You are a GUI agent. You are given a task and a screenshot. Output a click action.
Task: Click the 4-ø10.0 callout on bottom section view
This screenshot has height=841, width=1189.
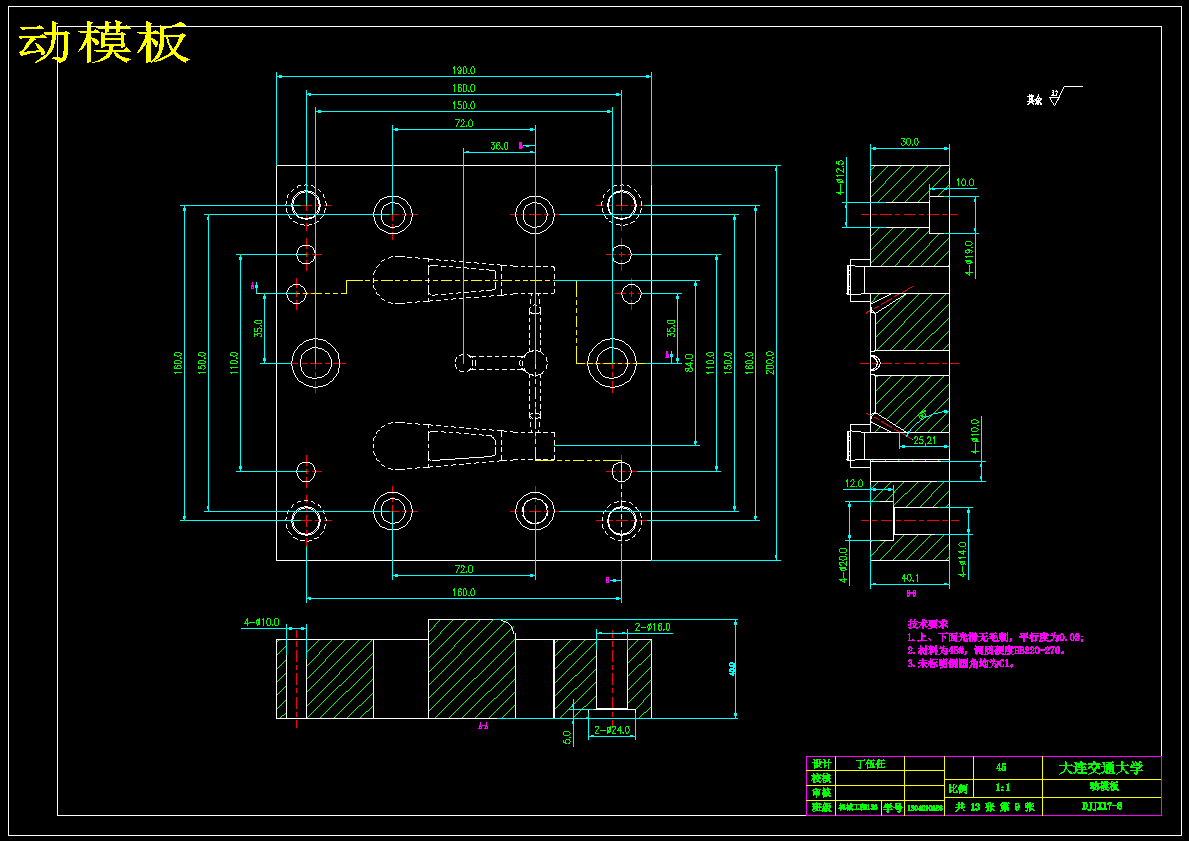click(261, 623)
